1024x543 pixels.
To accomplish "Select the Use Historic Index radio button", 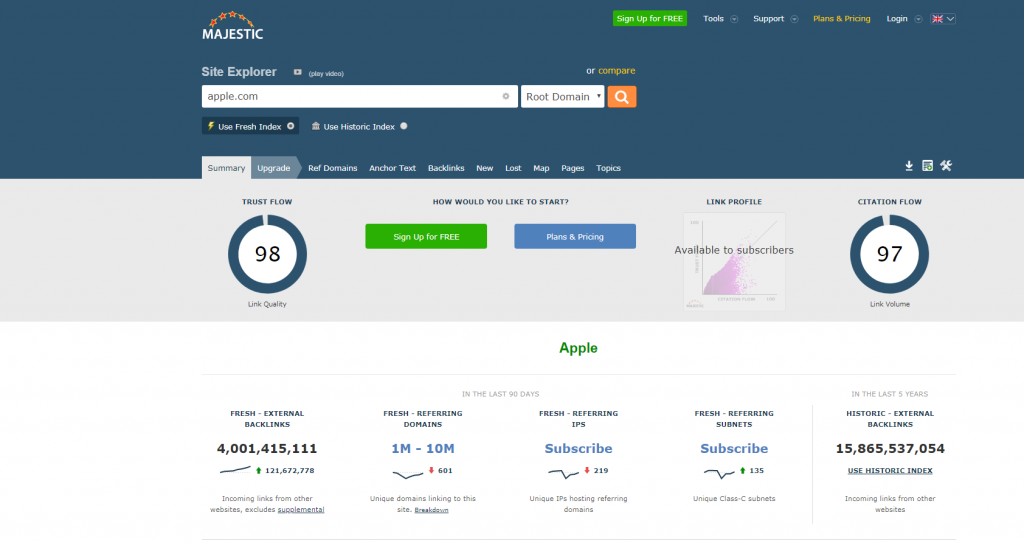I will (x=404, y=126).
